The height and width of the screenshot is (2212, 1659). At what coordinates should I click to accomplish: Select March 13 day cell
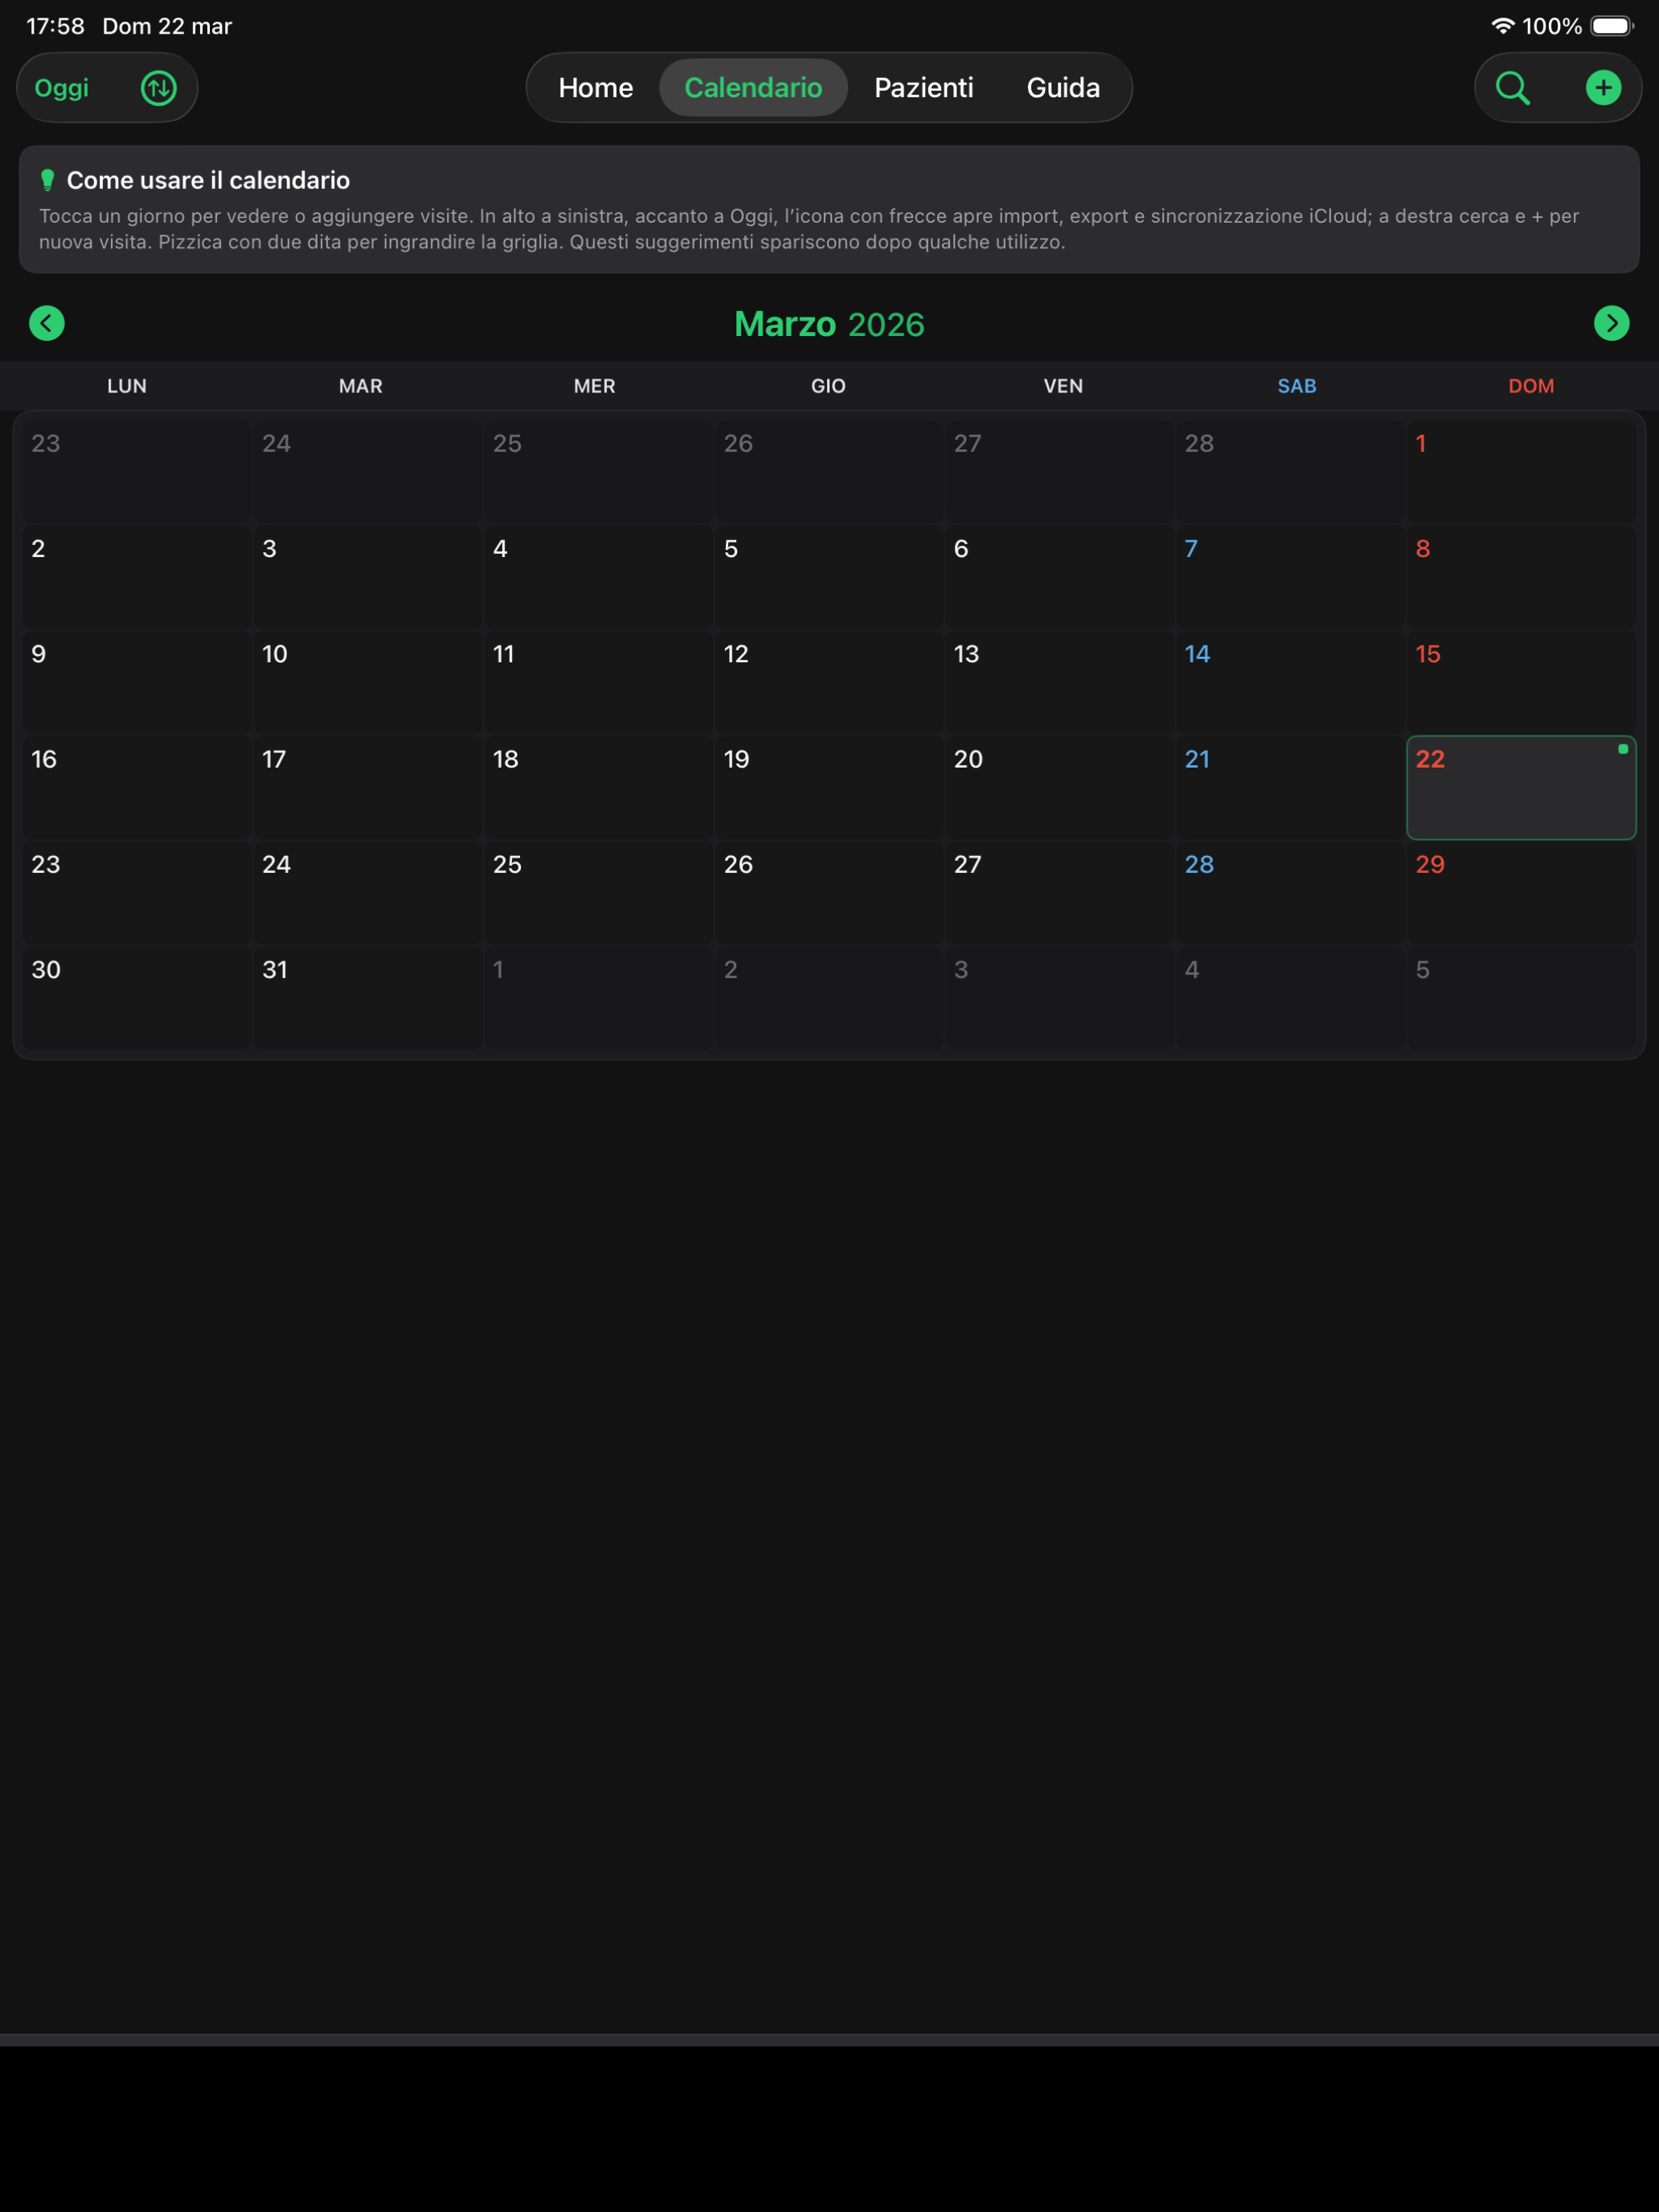click(1060, 682)
